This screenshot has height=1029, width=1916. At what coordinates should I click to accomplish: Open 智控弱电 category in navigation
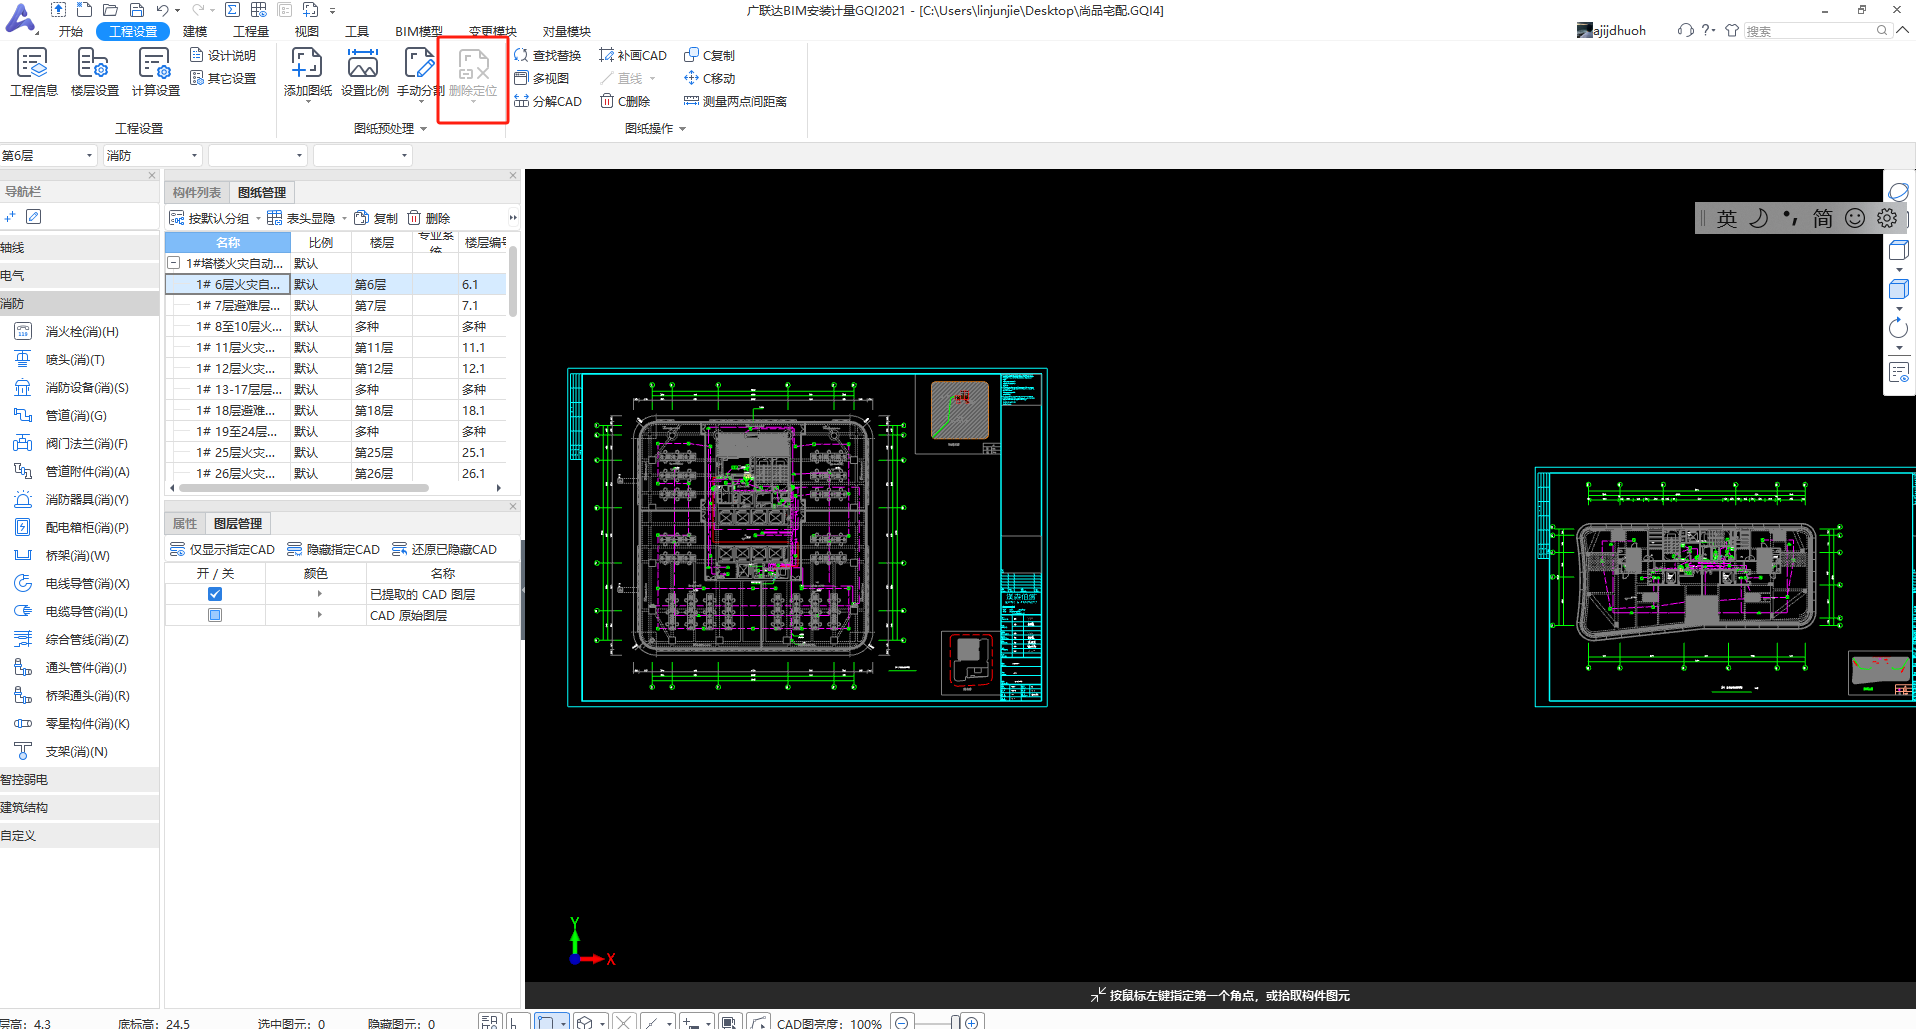tap(79, 779)
